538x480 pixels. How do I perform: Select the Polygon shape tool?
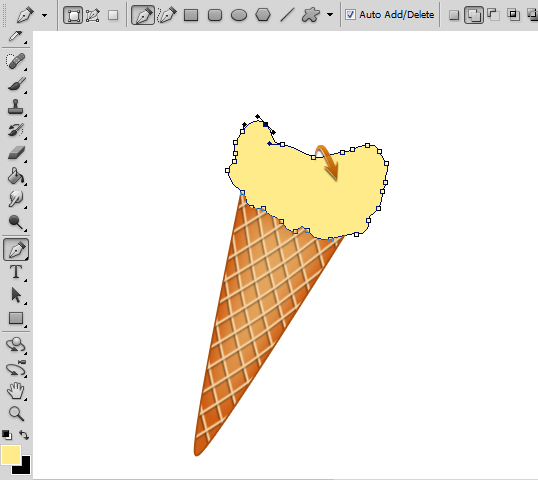(x=263, y=15)
